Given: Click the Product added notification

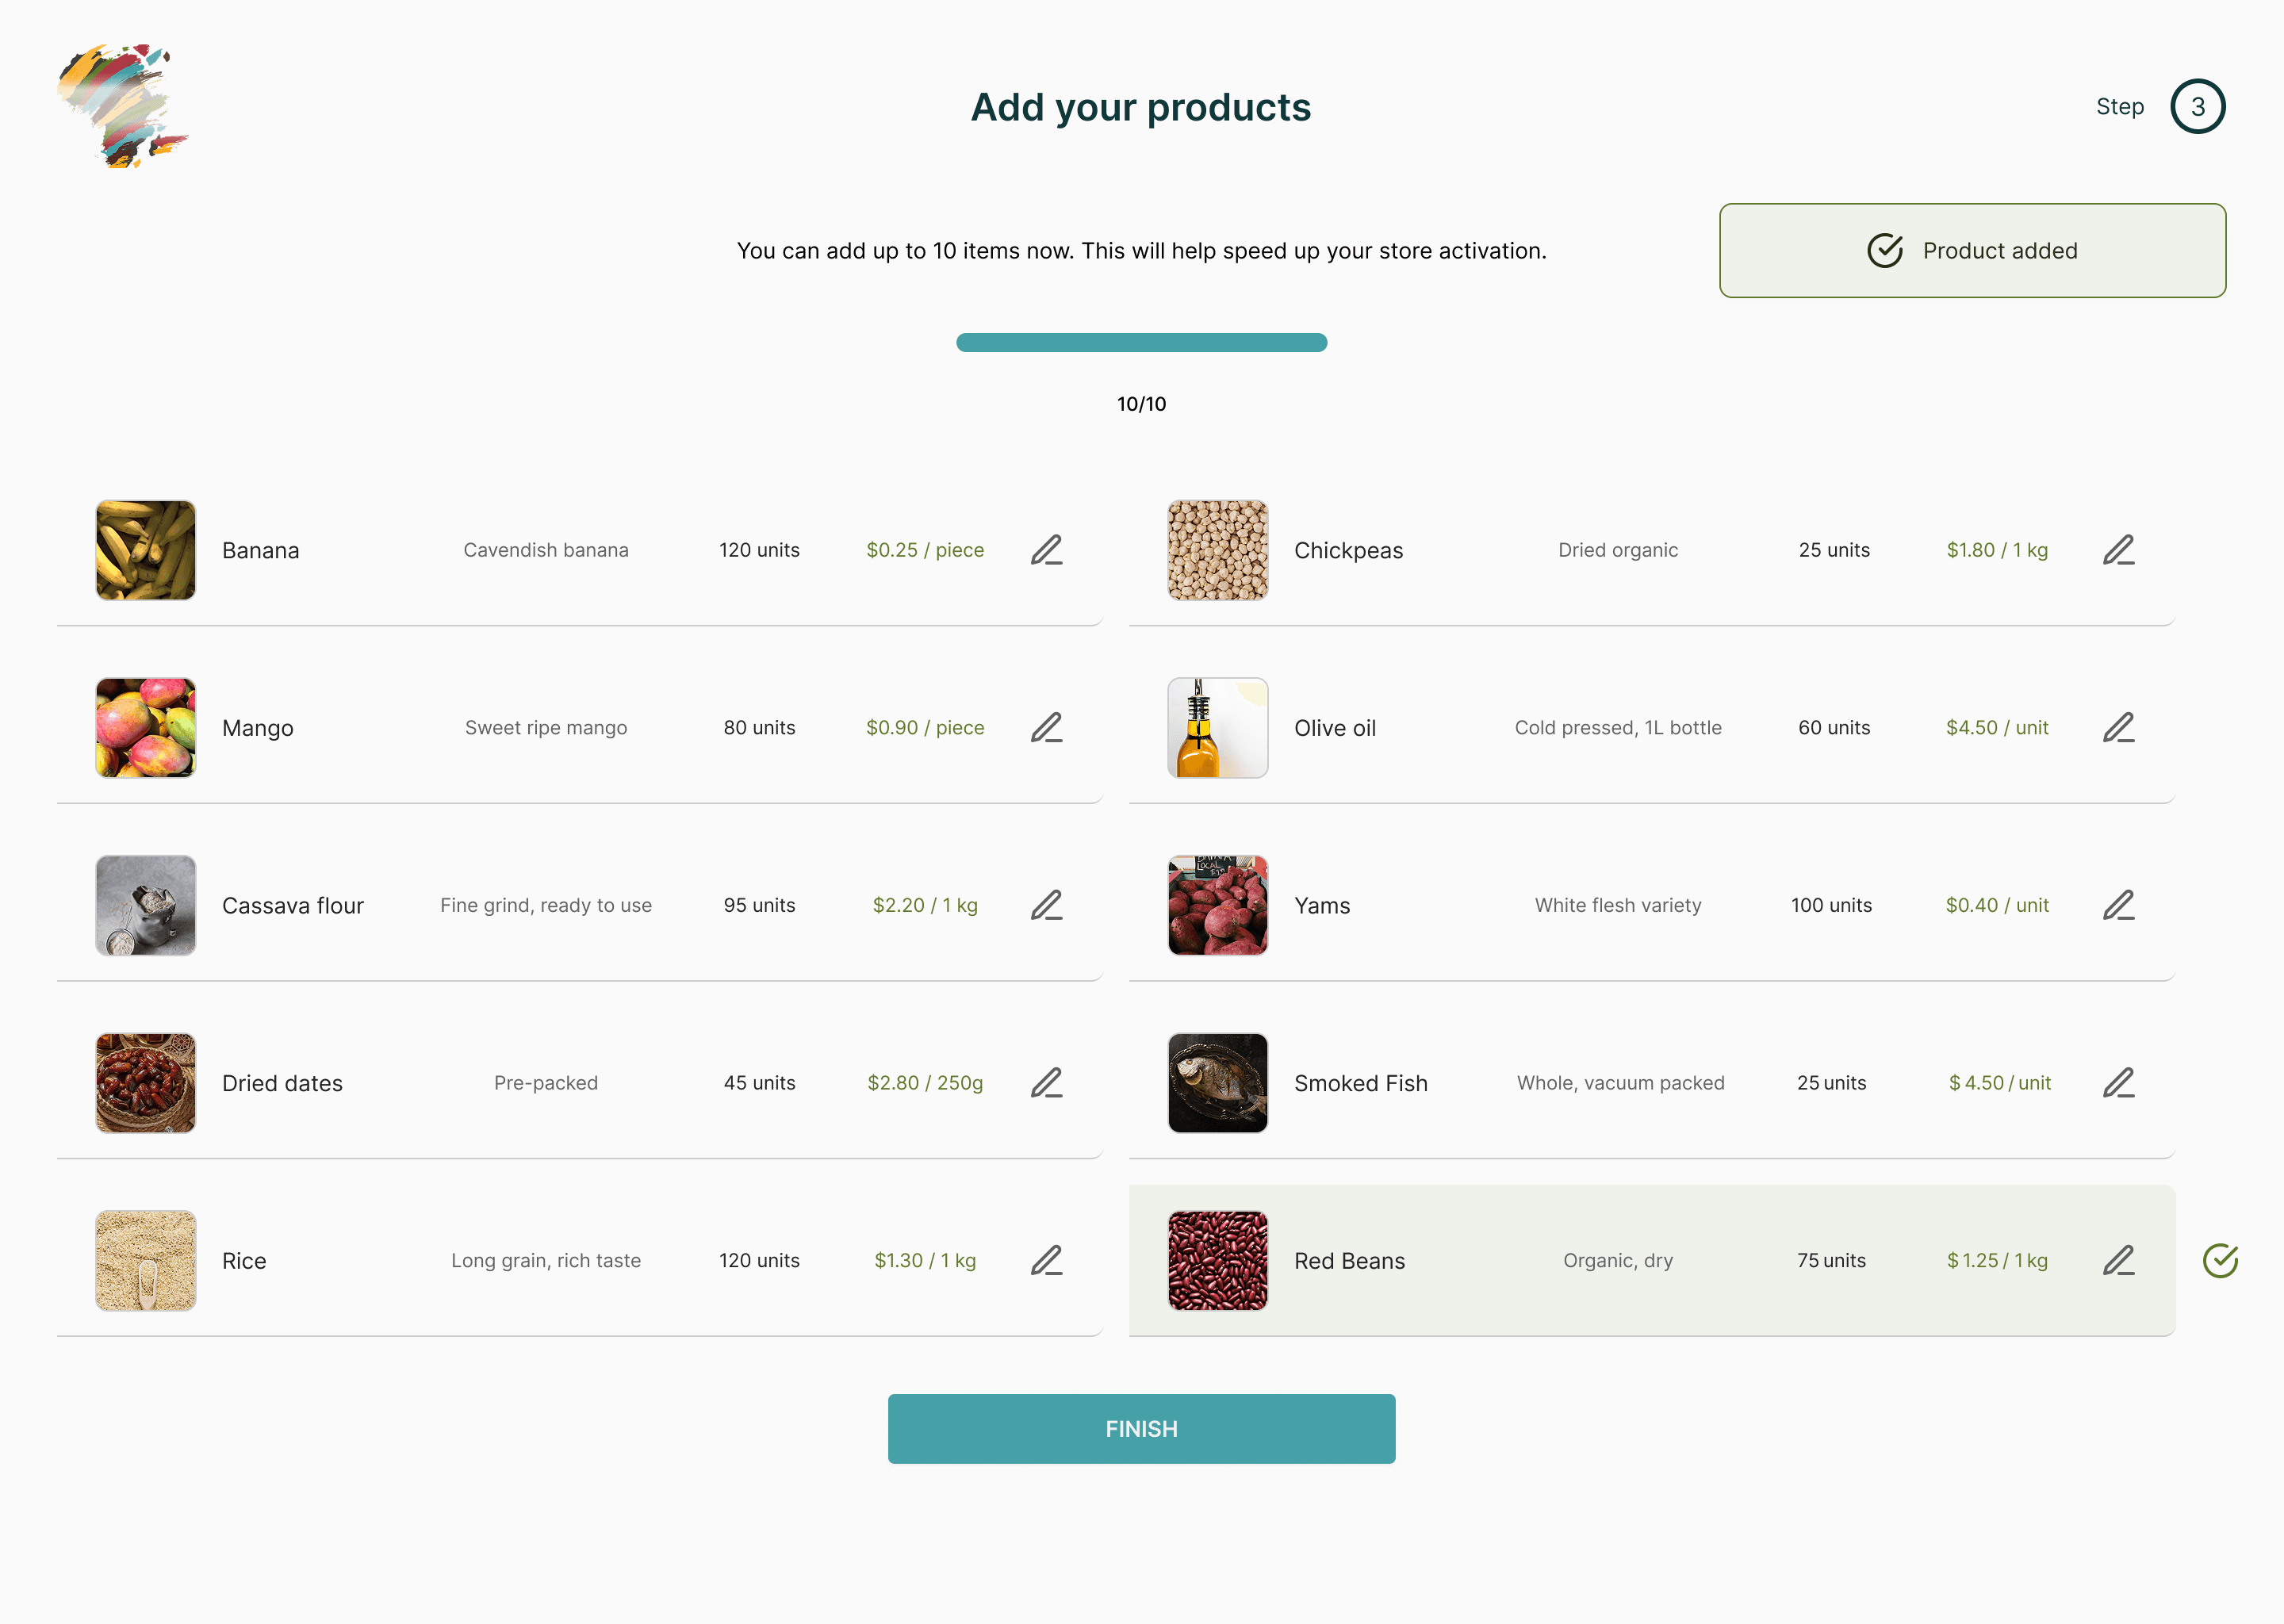Looking at the screenshot, I should 1972,251.
